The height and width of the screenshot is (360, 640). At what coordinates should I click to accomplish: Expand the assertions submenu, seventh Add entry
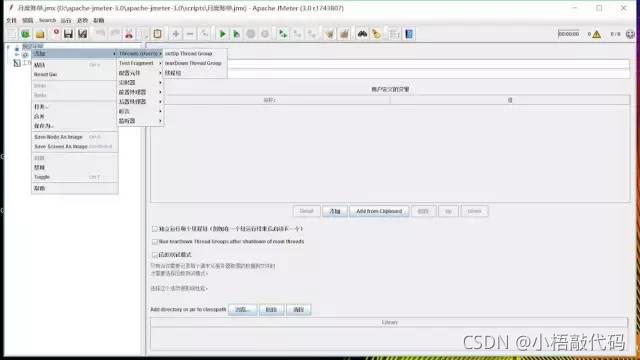(x=140, y=111)
